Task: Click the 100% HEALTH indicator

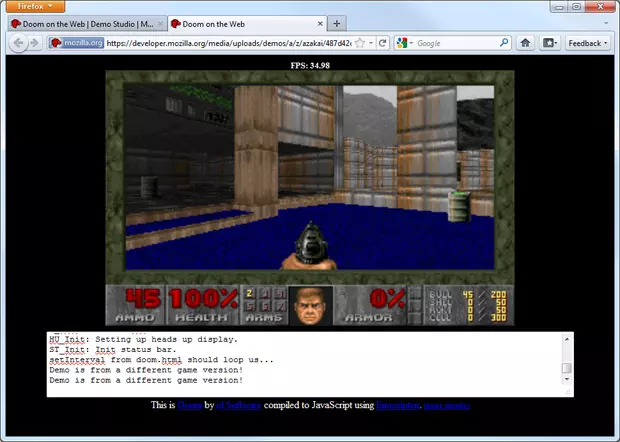Action: pyautogui.click(x=202, y=305)
